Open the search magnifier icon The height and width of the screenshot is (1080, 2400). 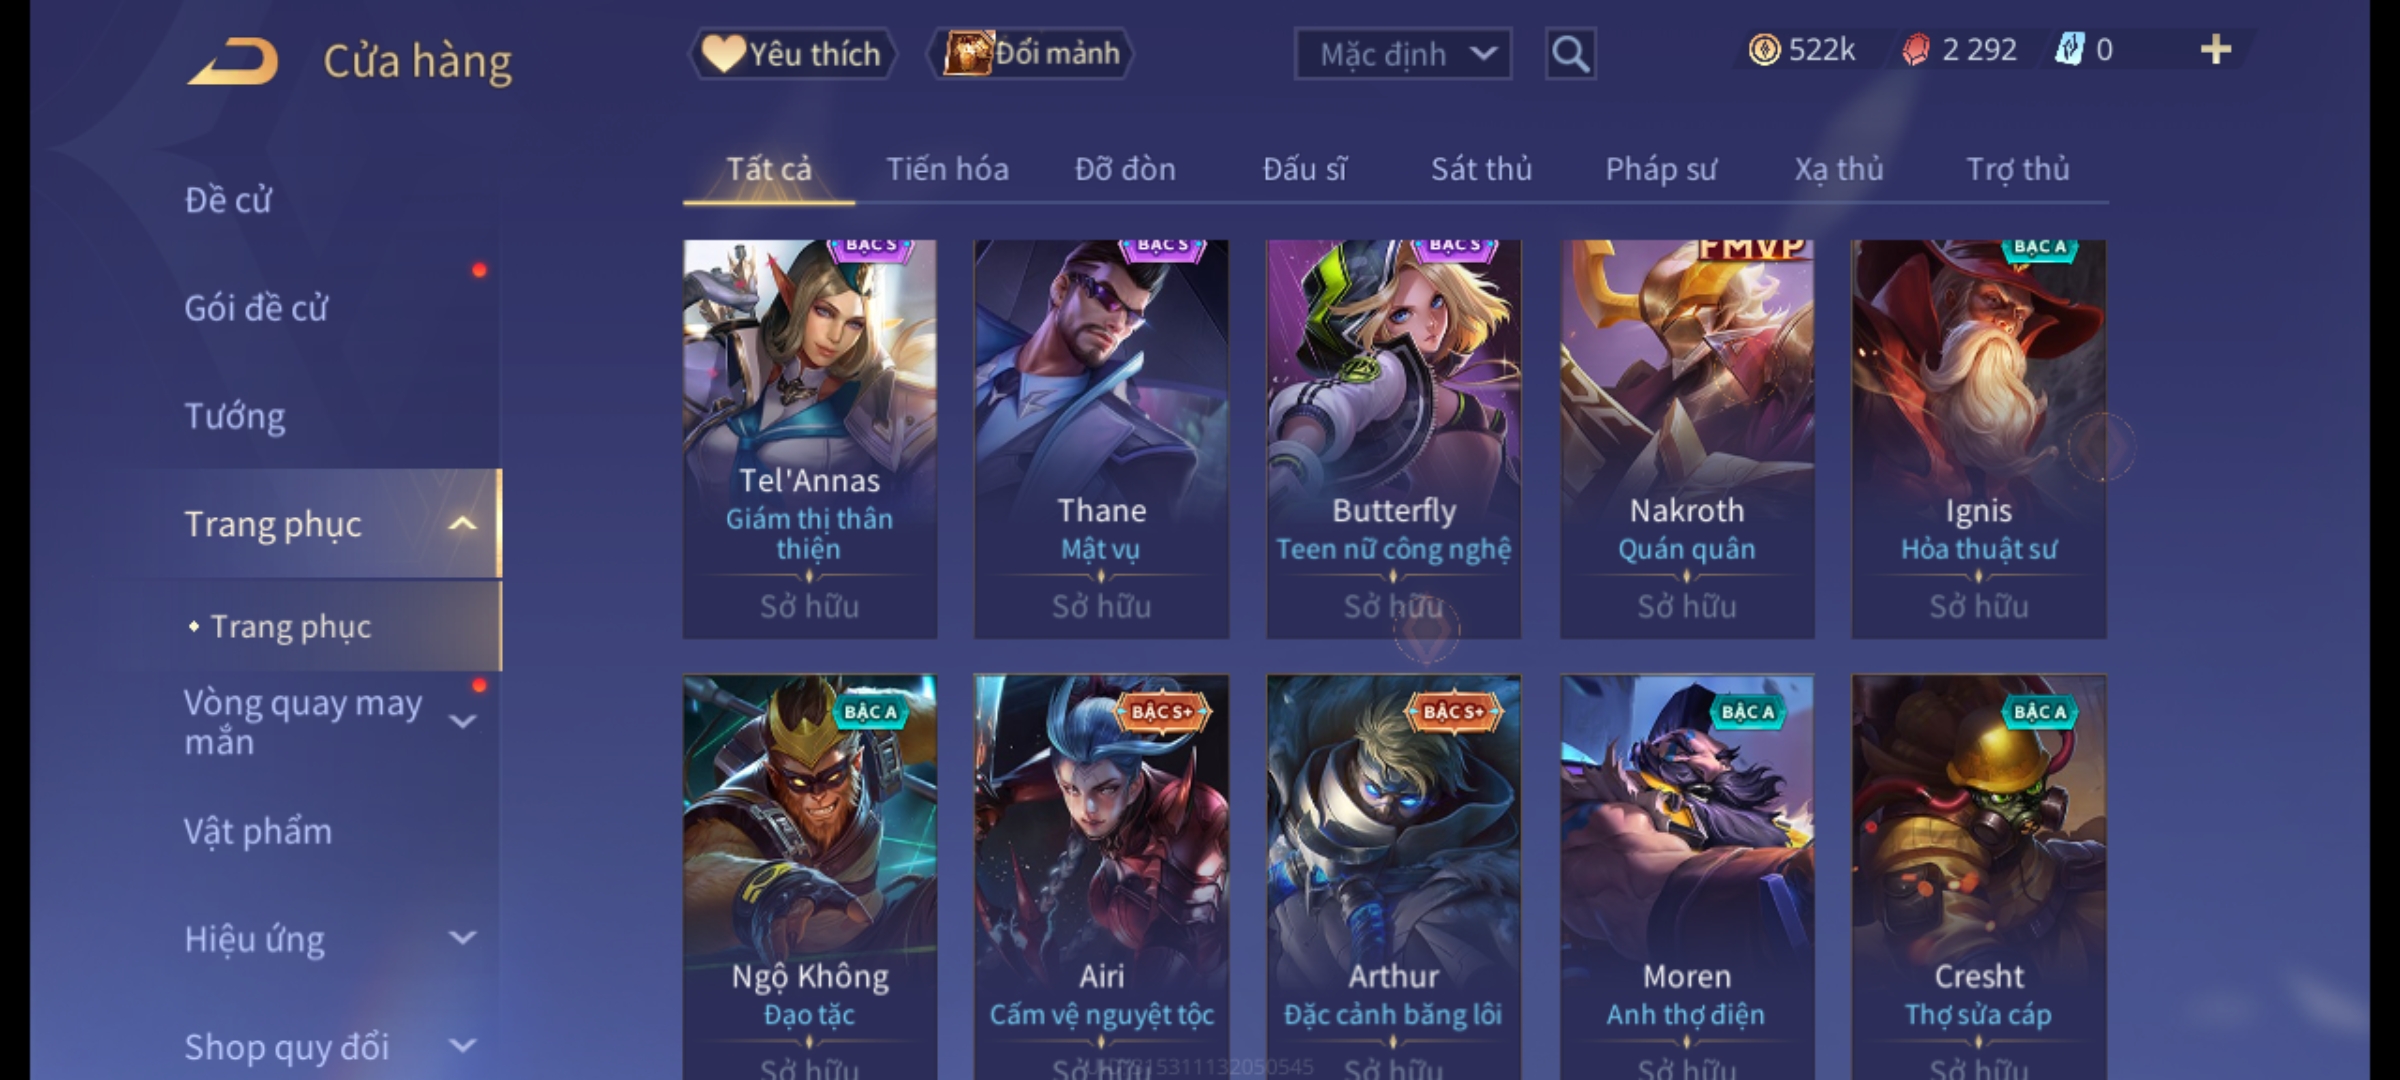click(x=1570, y=54)
